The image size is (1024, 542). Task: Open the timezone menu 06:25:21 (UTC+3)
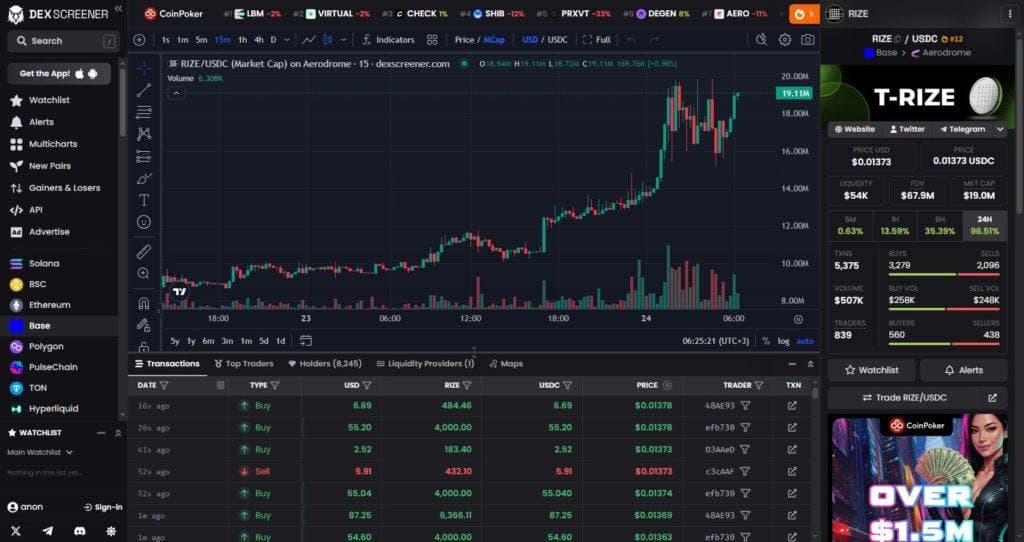click(716, 341)
